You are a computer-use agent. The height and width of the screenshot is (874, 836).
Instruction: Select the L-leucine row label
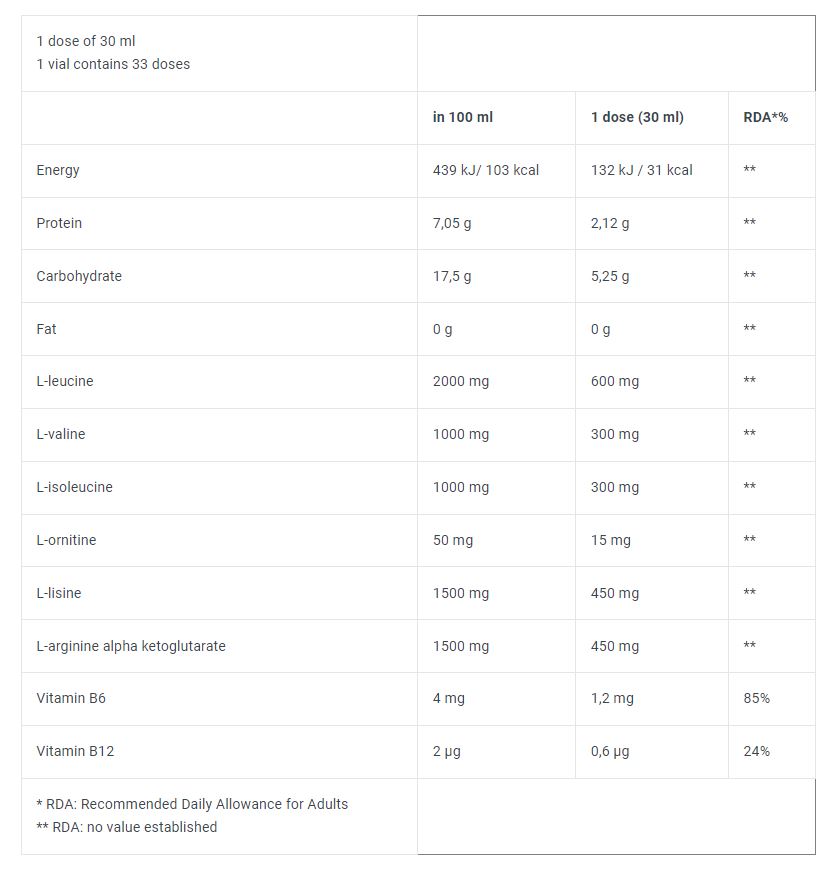[65, 381]
